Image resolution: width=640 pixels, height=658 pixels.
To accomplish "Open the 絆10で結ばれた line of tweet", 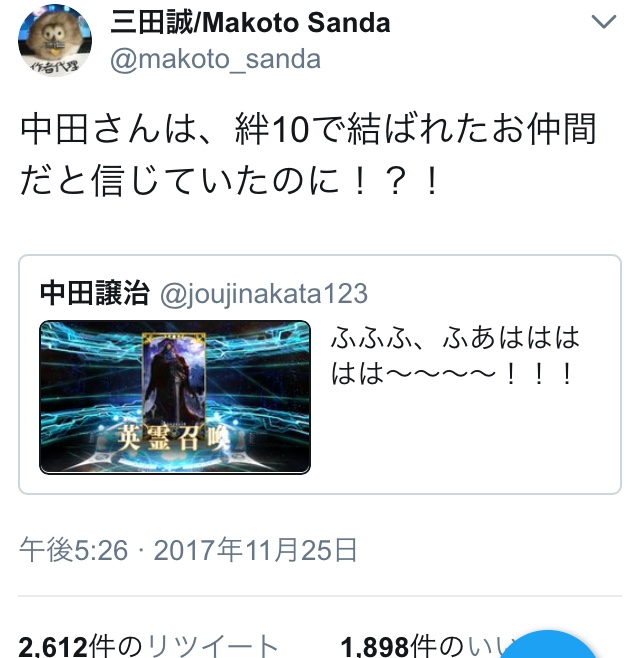I will [x=308, y=128].
